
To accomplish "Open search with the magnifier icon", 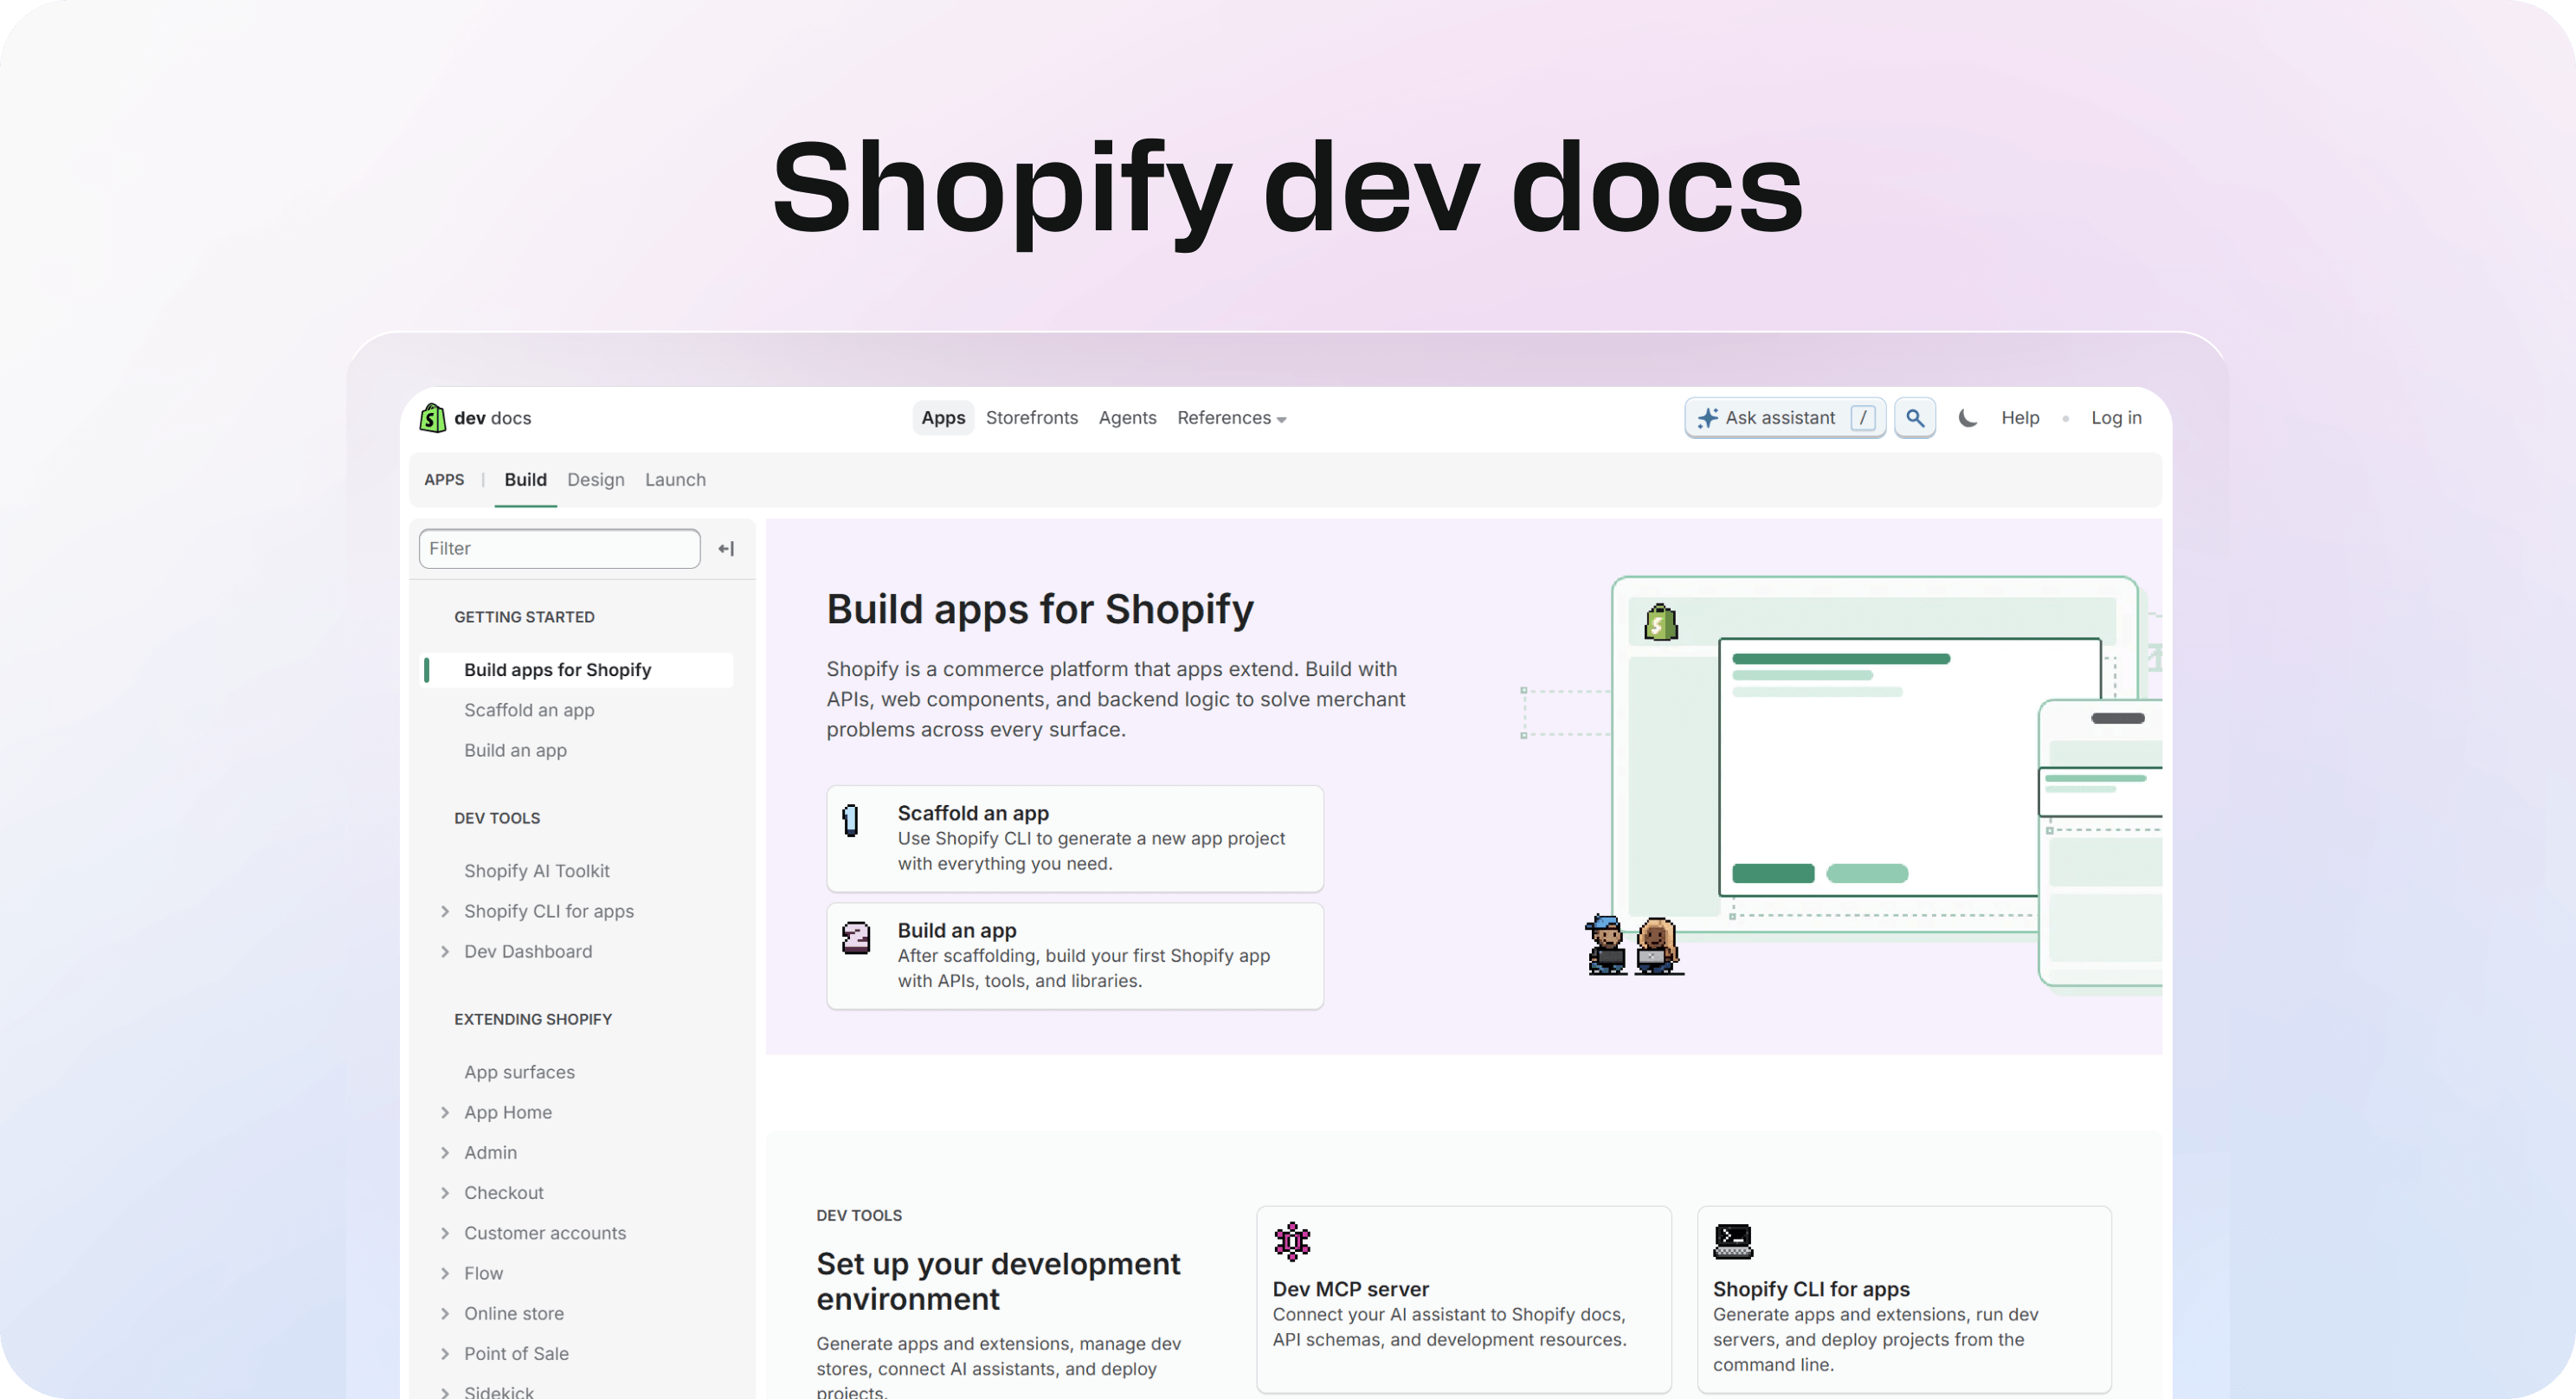I will [1915, 418].
